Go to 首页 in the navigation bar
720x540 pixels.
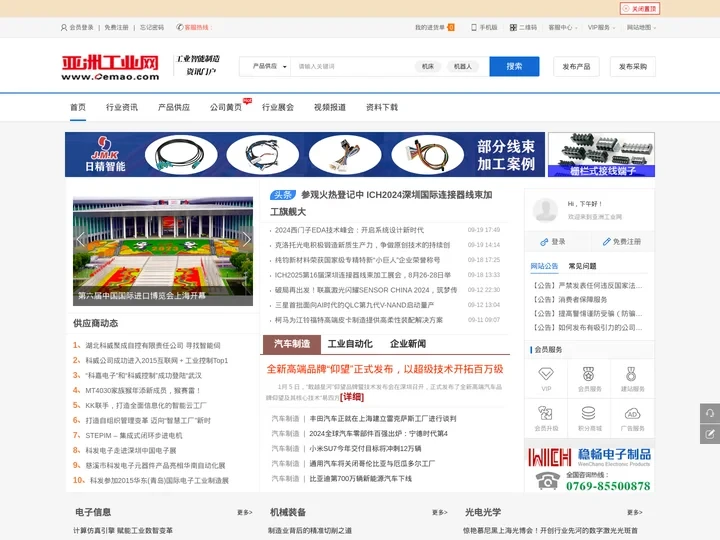pos(78,107)
